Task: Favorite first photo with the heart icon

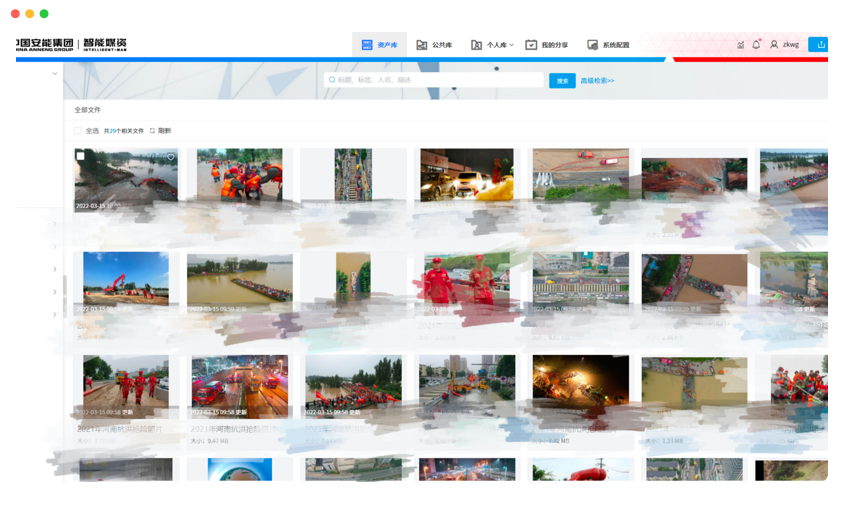Action: pos(171,157)
